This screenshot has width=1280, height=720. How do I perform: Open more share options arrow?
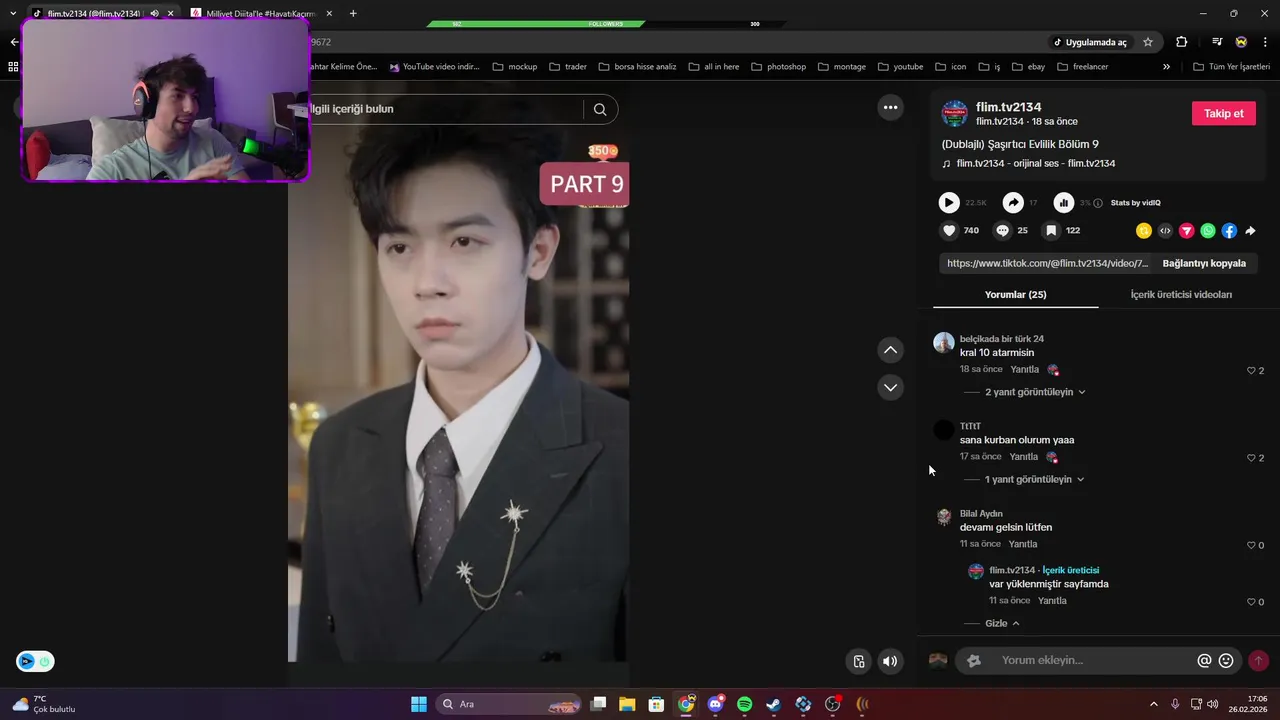point(1250,230)
